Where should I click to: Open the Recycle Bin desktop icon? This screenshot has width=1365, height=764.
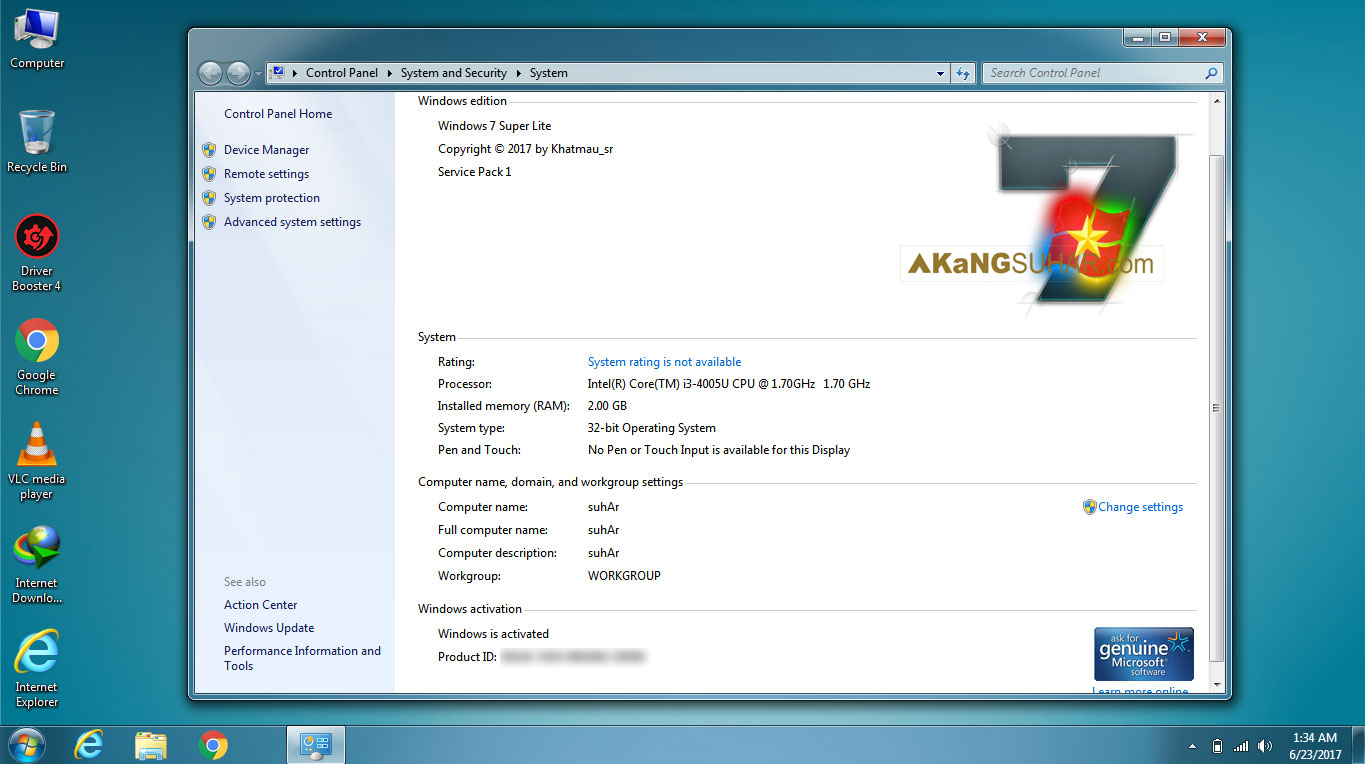[x=36, y=142]
